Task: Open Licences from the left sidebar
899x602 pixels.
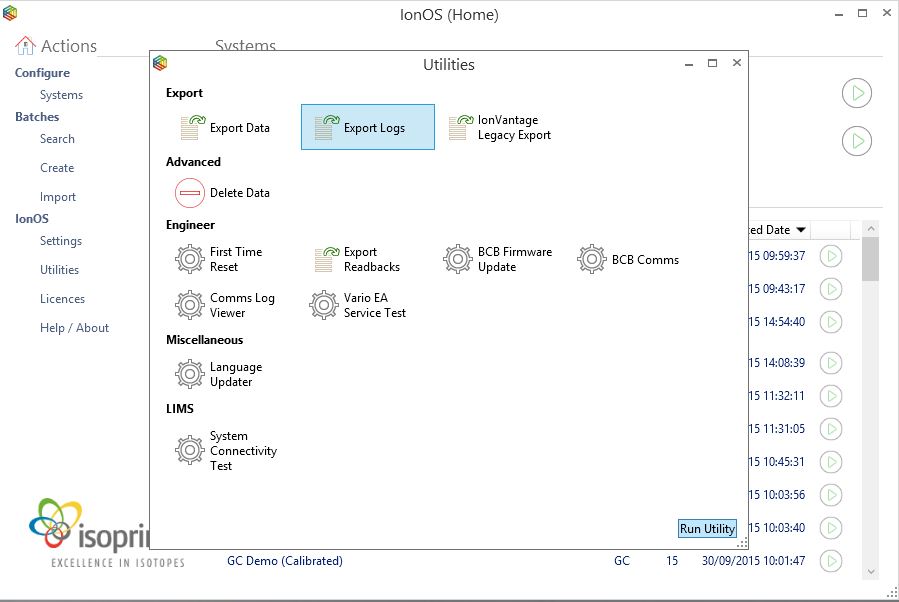Action: 62,299
